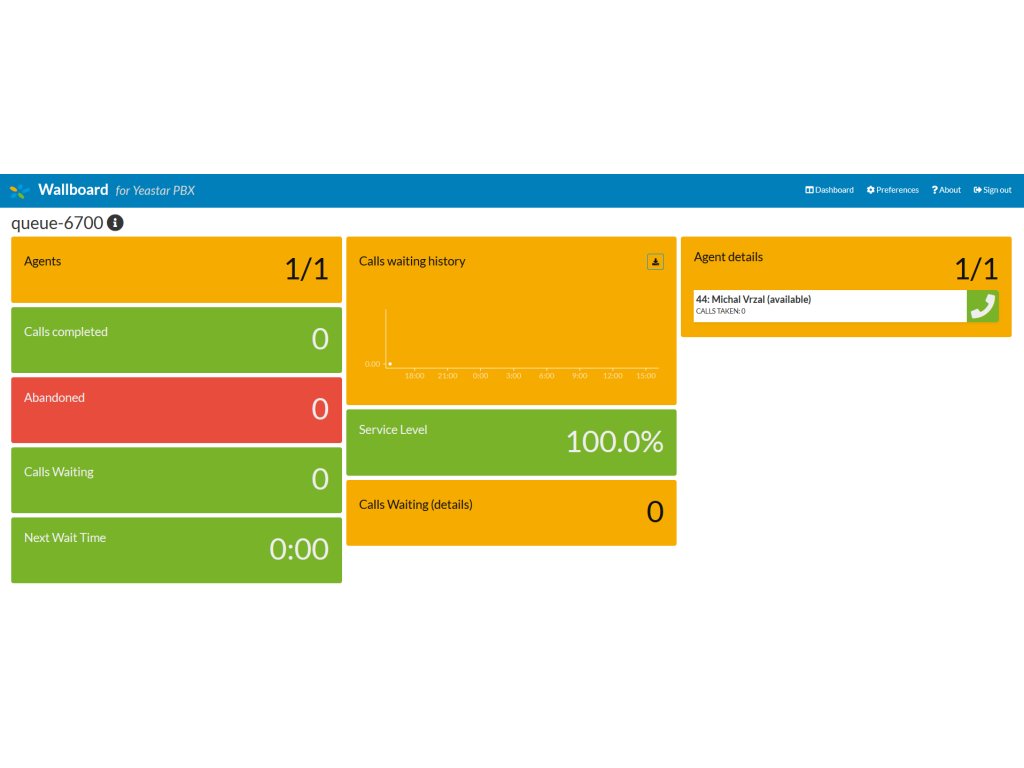Click the Wallboard logo icon
The width and height of the screenshot is (1024, 768).
pyautogui.click(x=20, y=191)
